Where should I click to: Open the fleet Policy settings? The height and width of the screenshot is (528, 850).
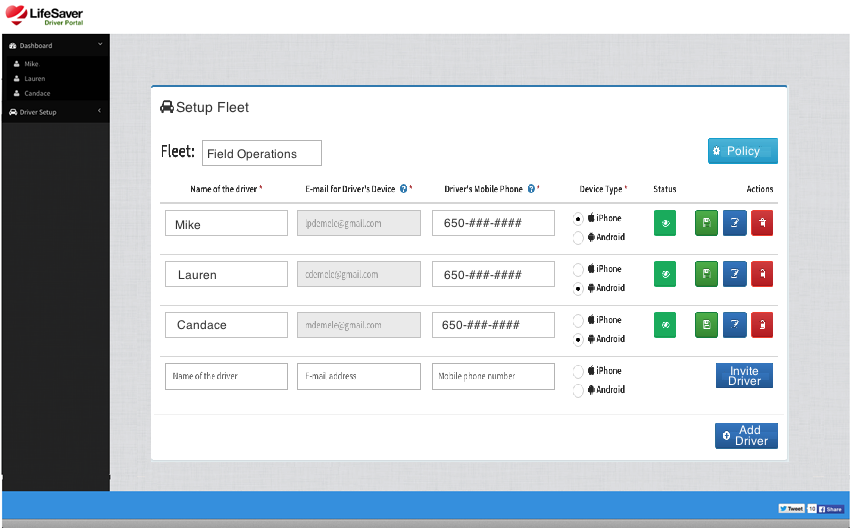coord(742,151)
